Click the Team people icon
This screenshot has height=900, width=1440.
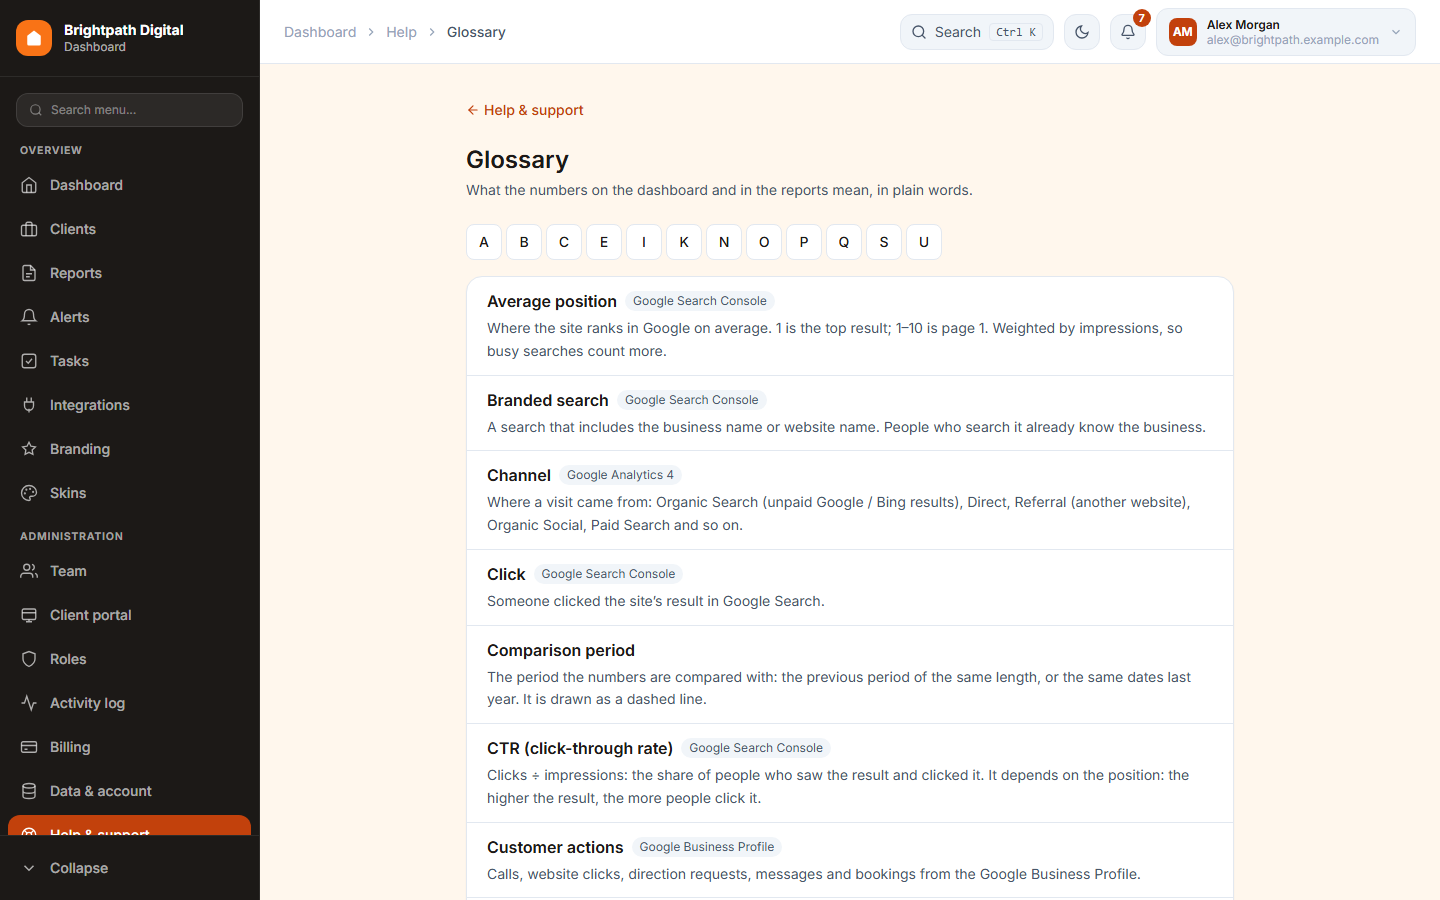29,571
